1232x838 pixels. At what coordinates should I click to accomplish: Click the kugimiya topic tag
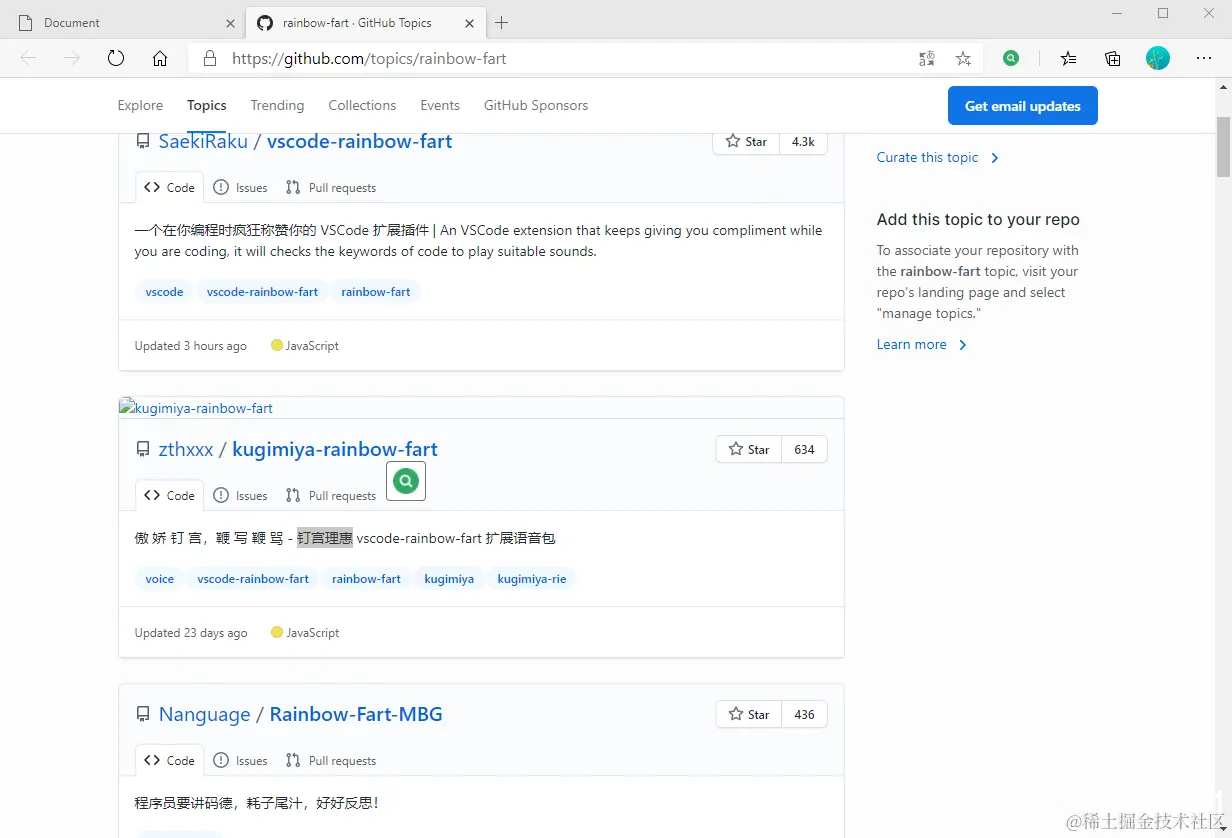tap(449, 579)
